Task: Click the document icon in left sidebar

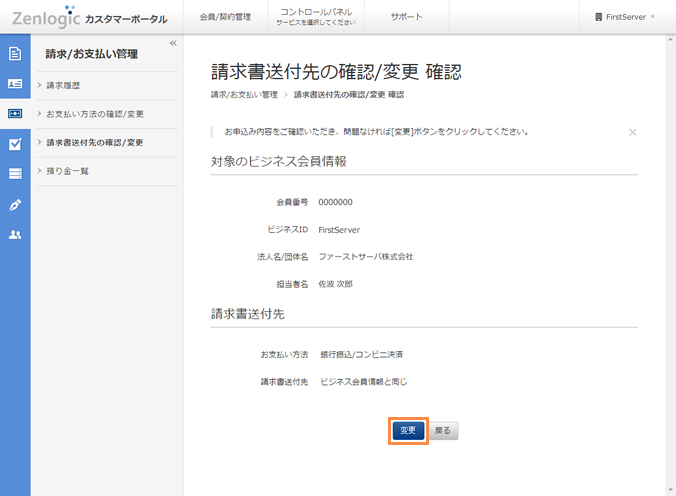Action: (15, 54)
